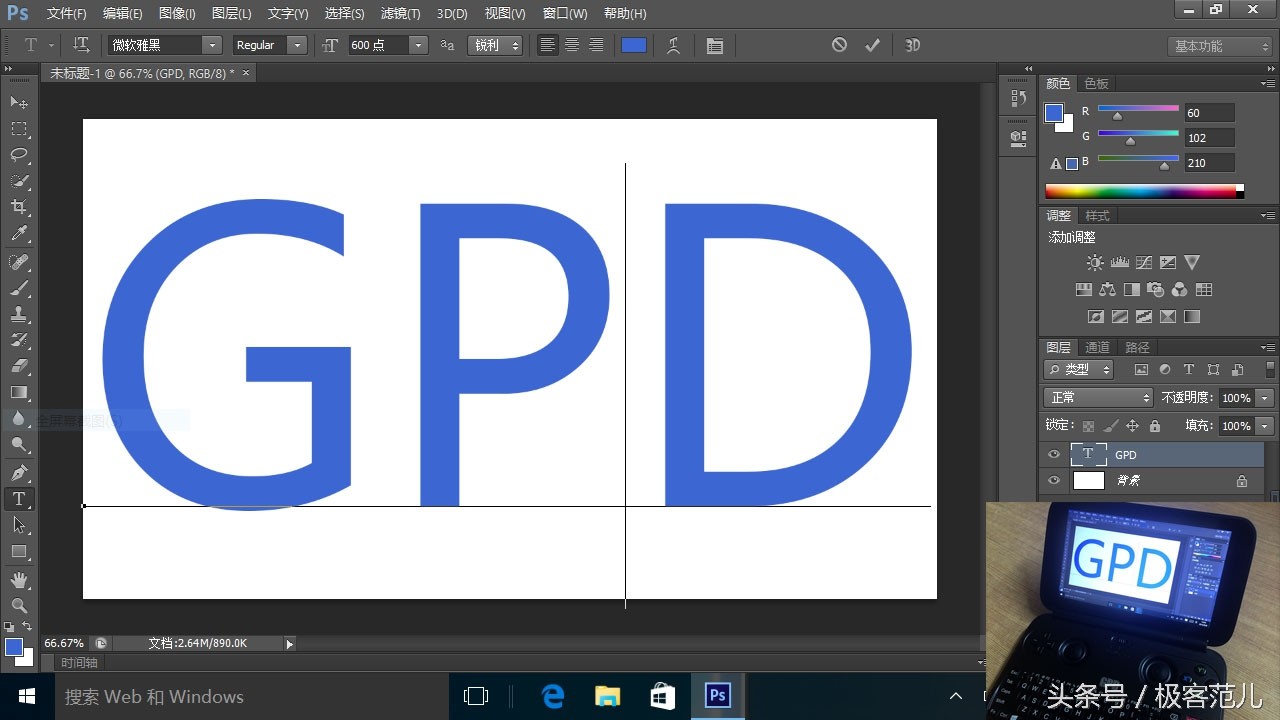Commit the text edit with checkmark

pos(872,45)
